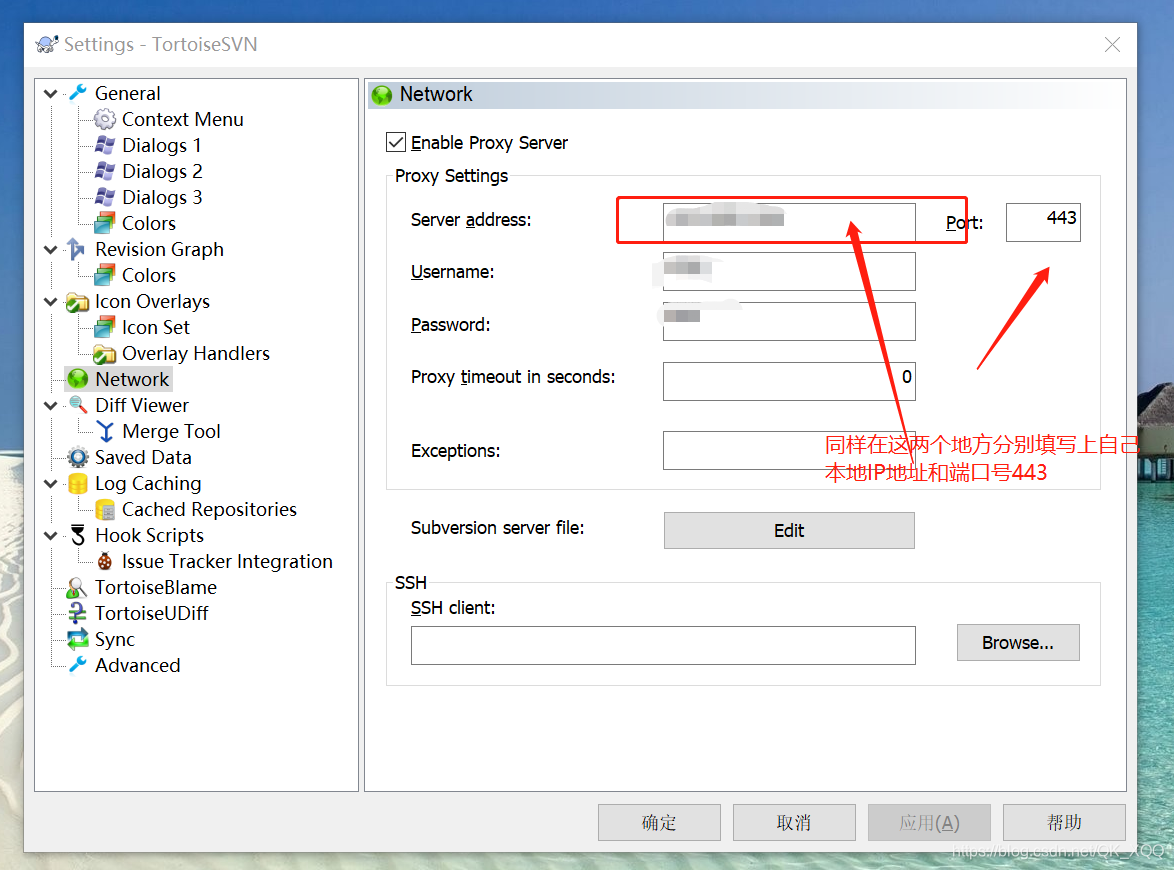The height and width of the screenshot is (870, 1174).
Task: Click the Dialogs 2 icon
Action: [x=105, y=171]
